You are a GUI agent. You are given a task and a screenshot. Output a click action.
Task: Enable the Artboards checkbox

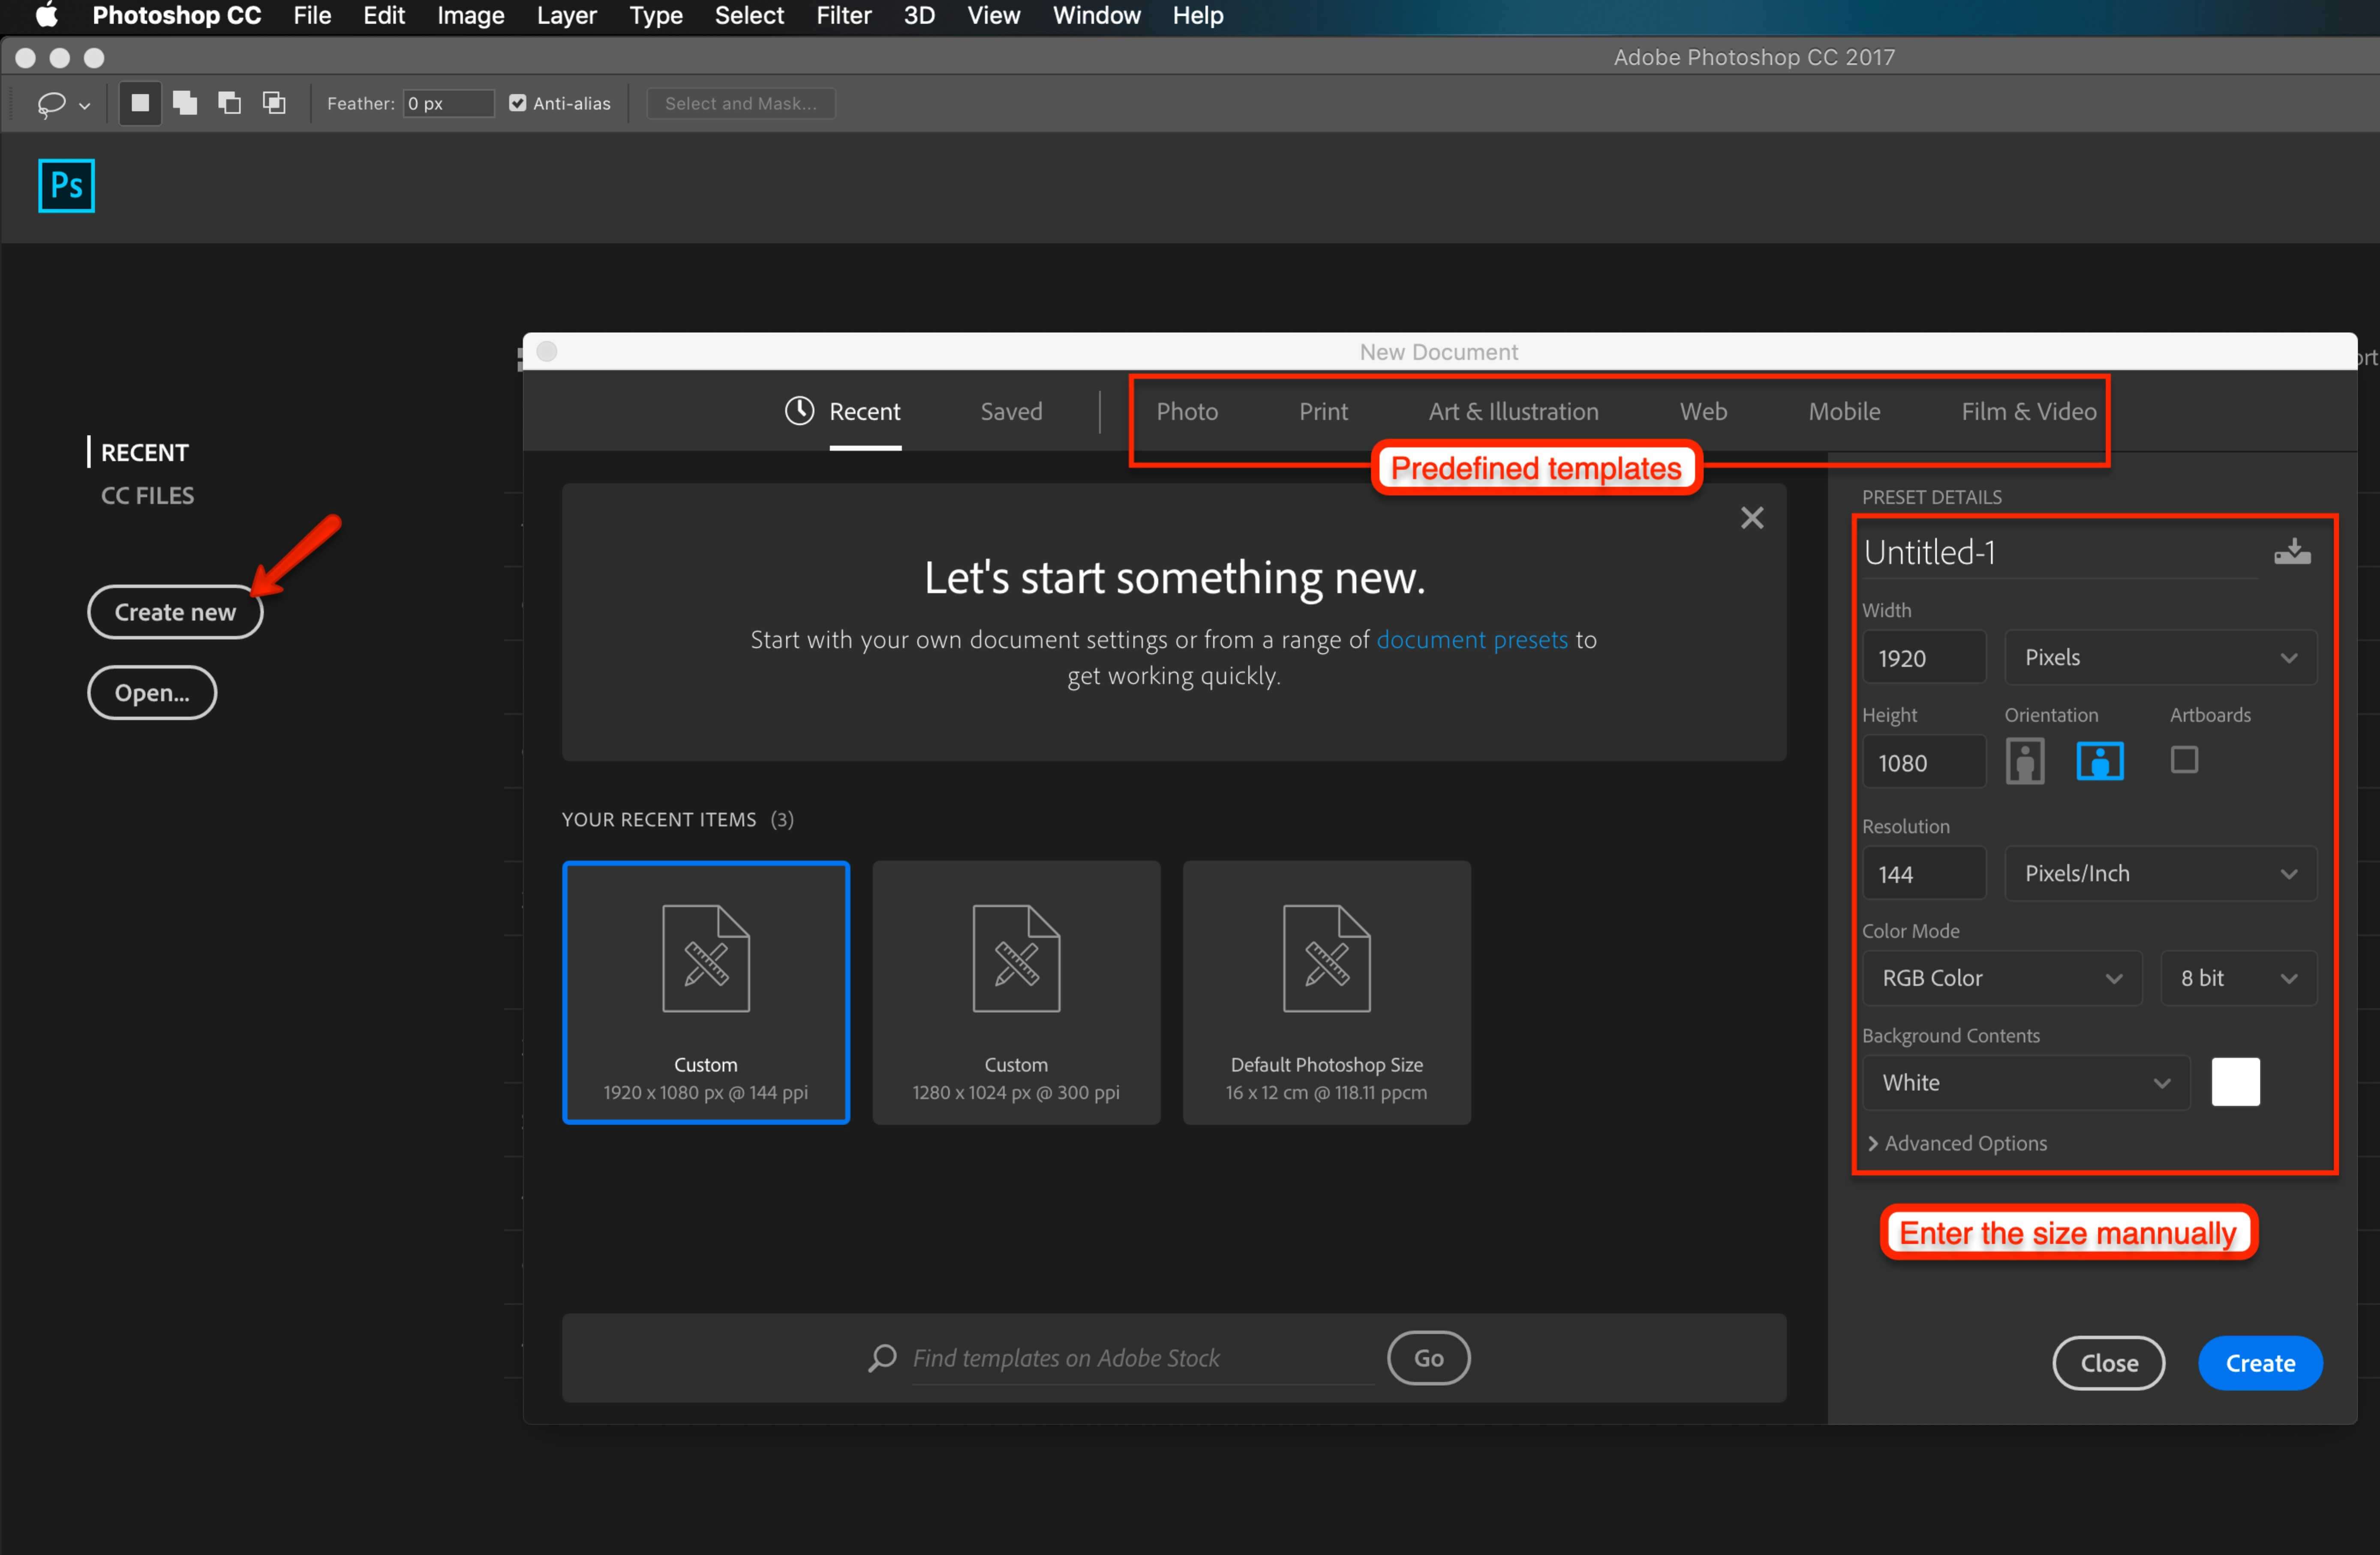pyautogui.click(x=2184, y=760)
